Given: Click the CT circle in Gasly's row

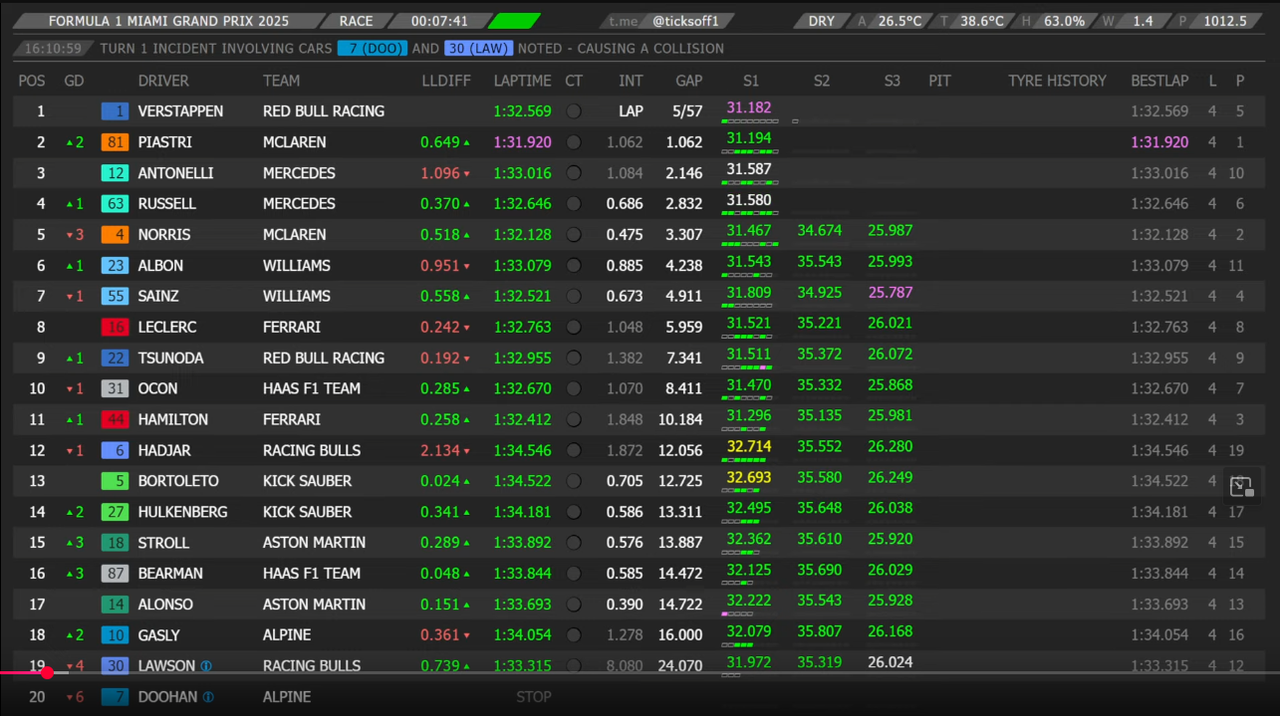Looking at the screenshot, I should [574, 635].
